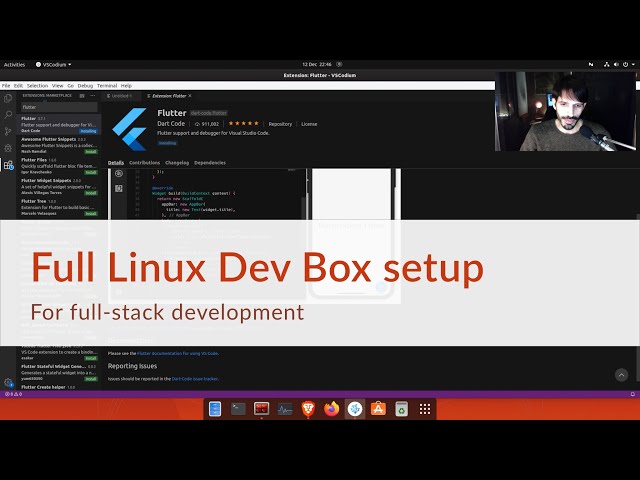Viewport: 640px width, 480px height.
Task: Click the volume icon in system tray
Action: point(616,64)
